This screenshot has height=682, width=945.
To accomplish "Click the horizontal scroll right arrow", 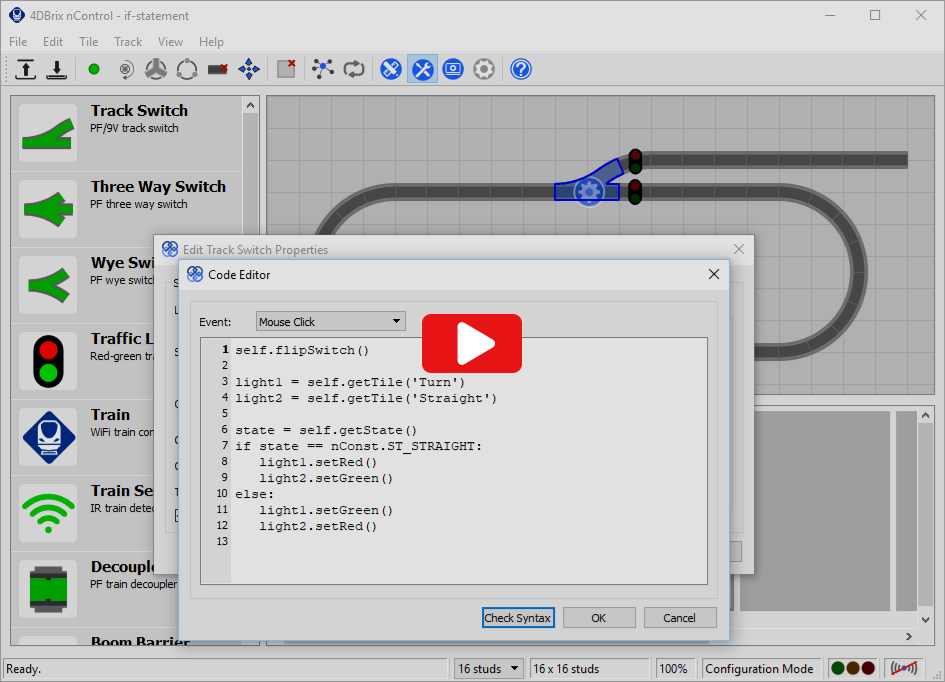I will [909, 636].
